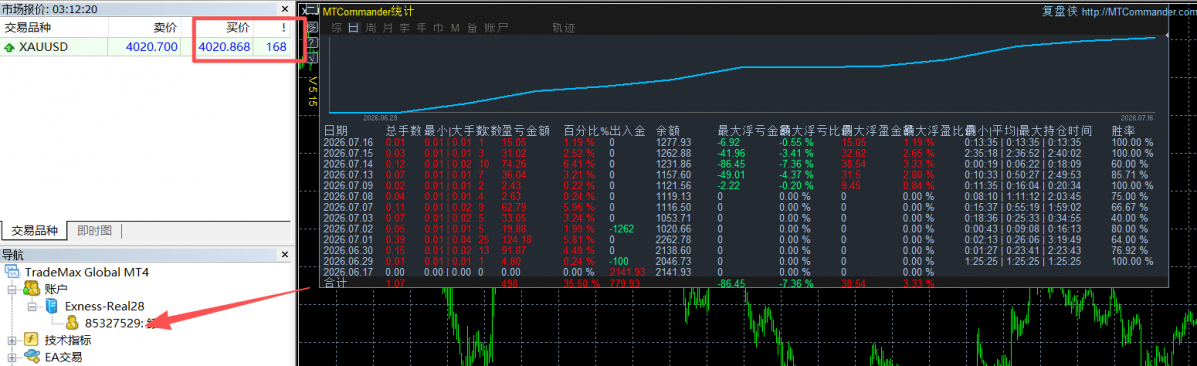Expand the EA交易 tree node
This screenshot has width=1197, height=366.
click(11, 357)
